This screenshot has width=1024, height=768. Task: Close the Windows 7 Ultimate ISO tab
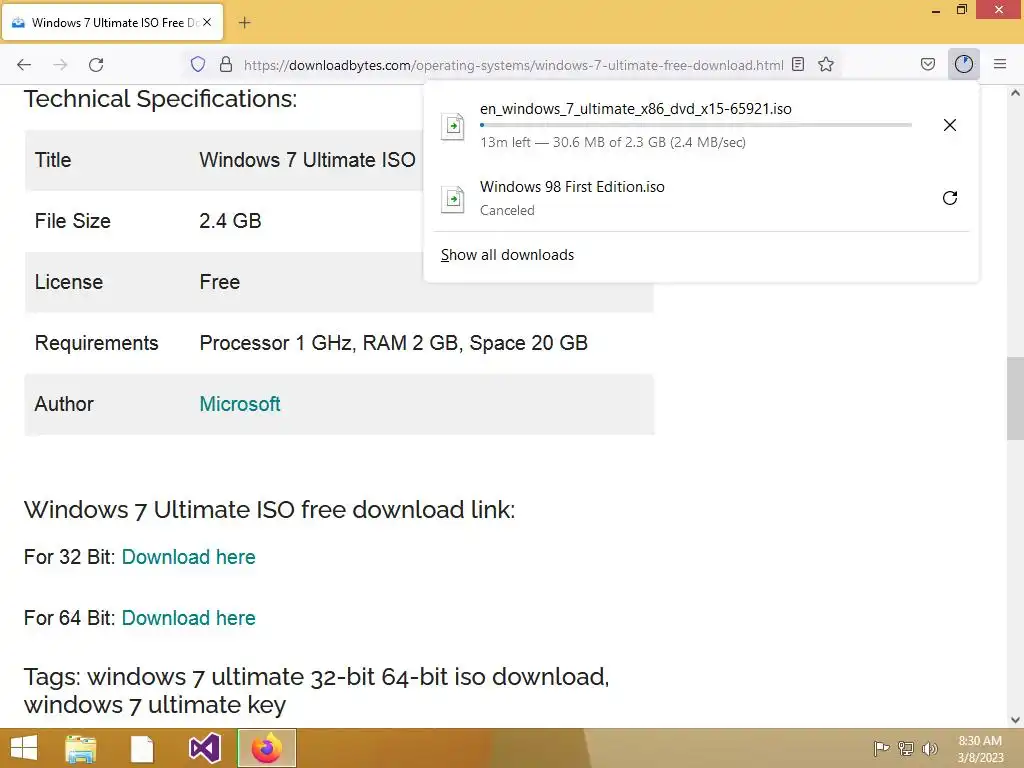[x=207, y=22]
